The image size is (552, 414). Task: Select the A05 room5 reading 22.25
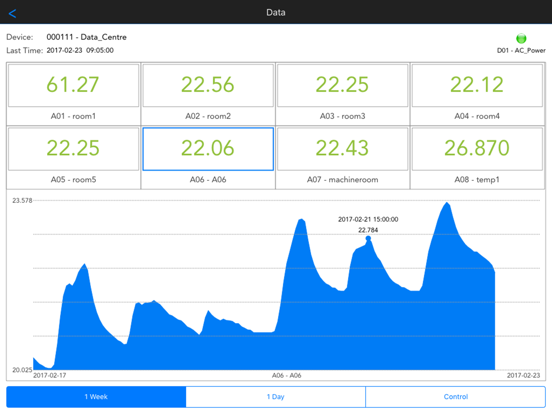[x=73, y=149]
